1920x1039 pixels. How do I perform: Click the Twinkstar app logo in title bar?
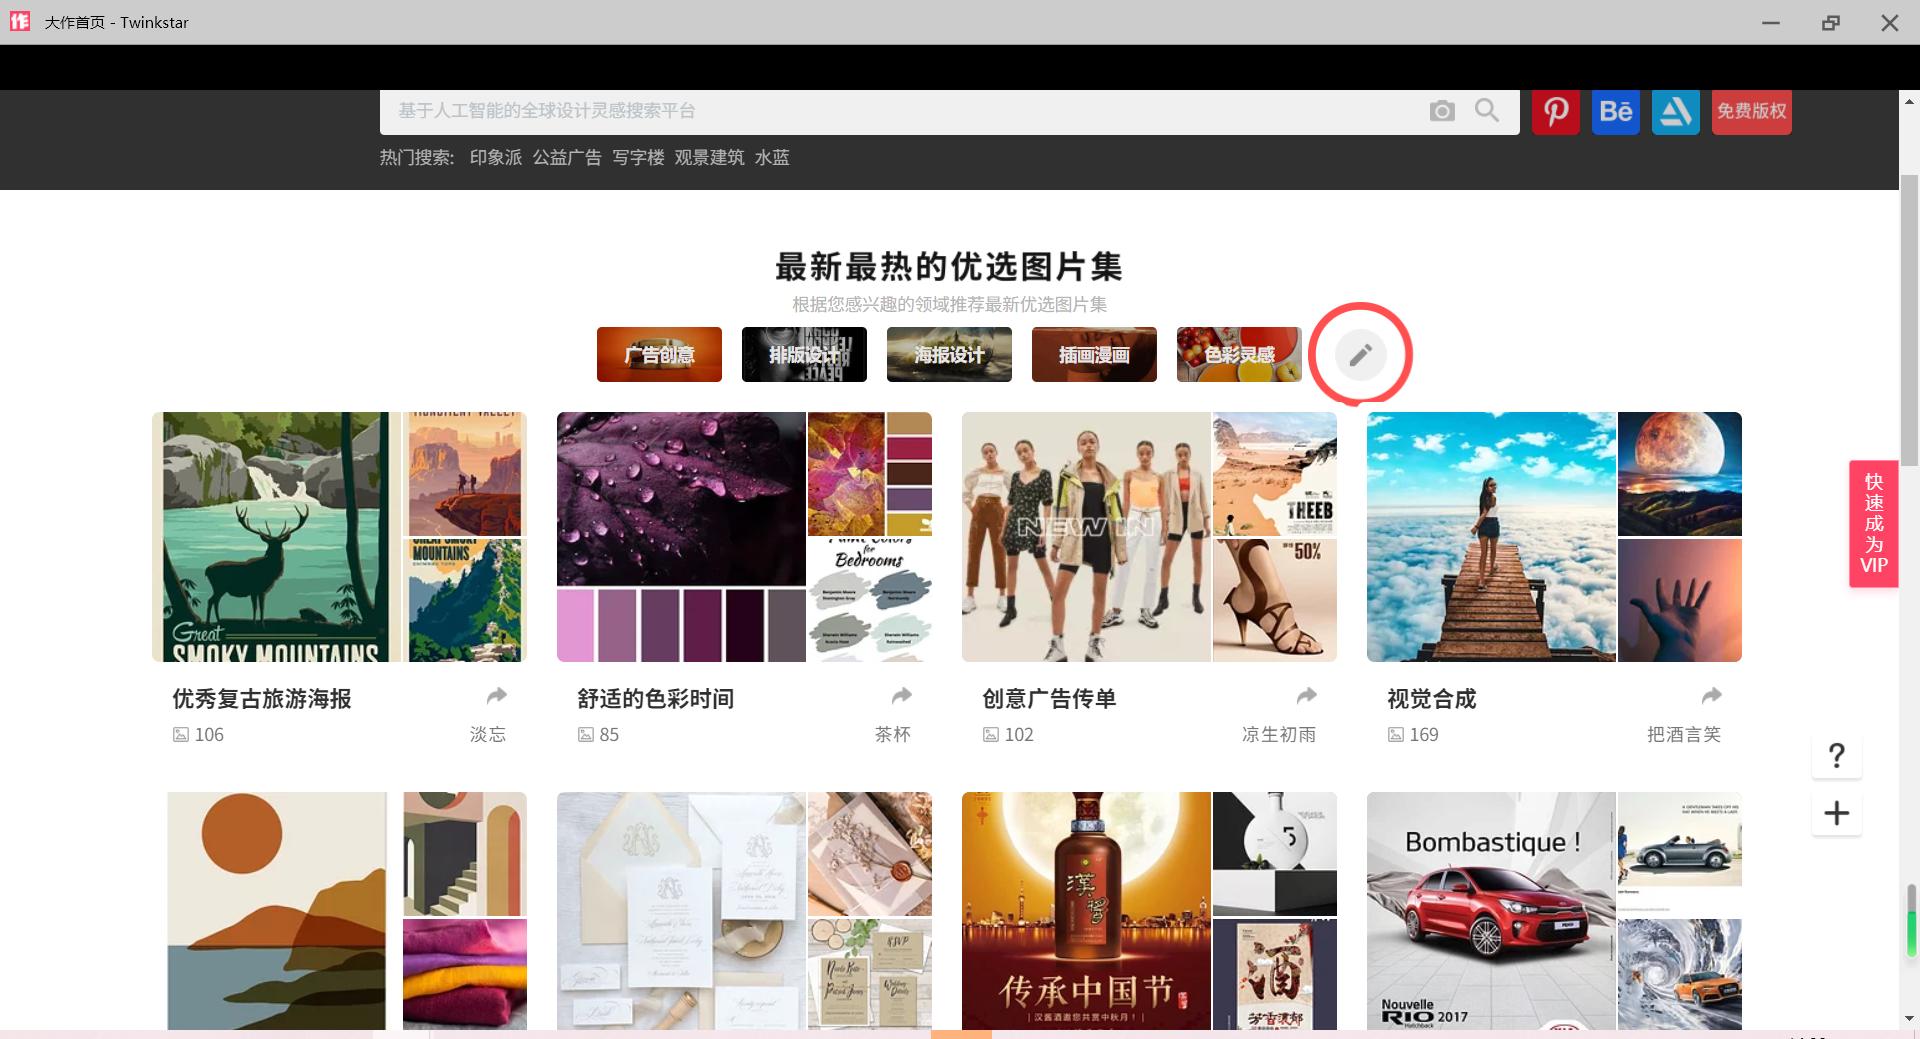coord(20,22)
